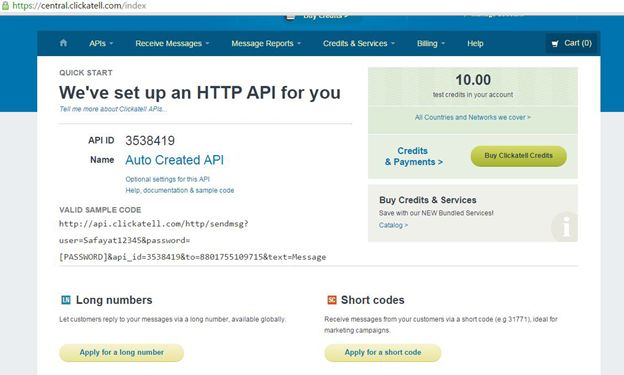This screenshot has width=624, height=375.
Task: Open Optional settings for this API
Action: pos(168,179)
